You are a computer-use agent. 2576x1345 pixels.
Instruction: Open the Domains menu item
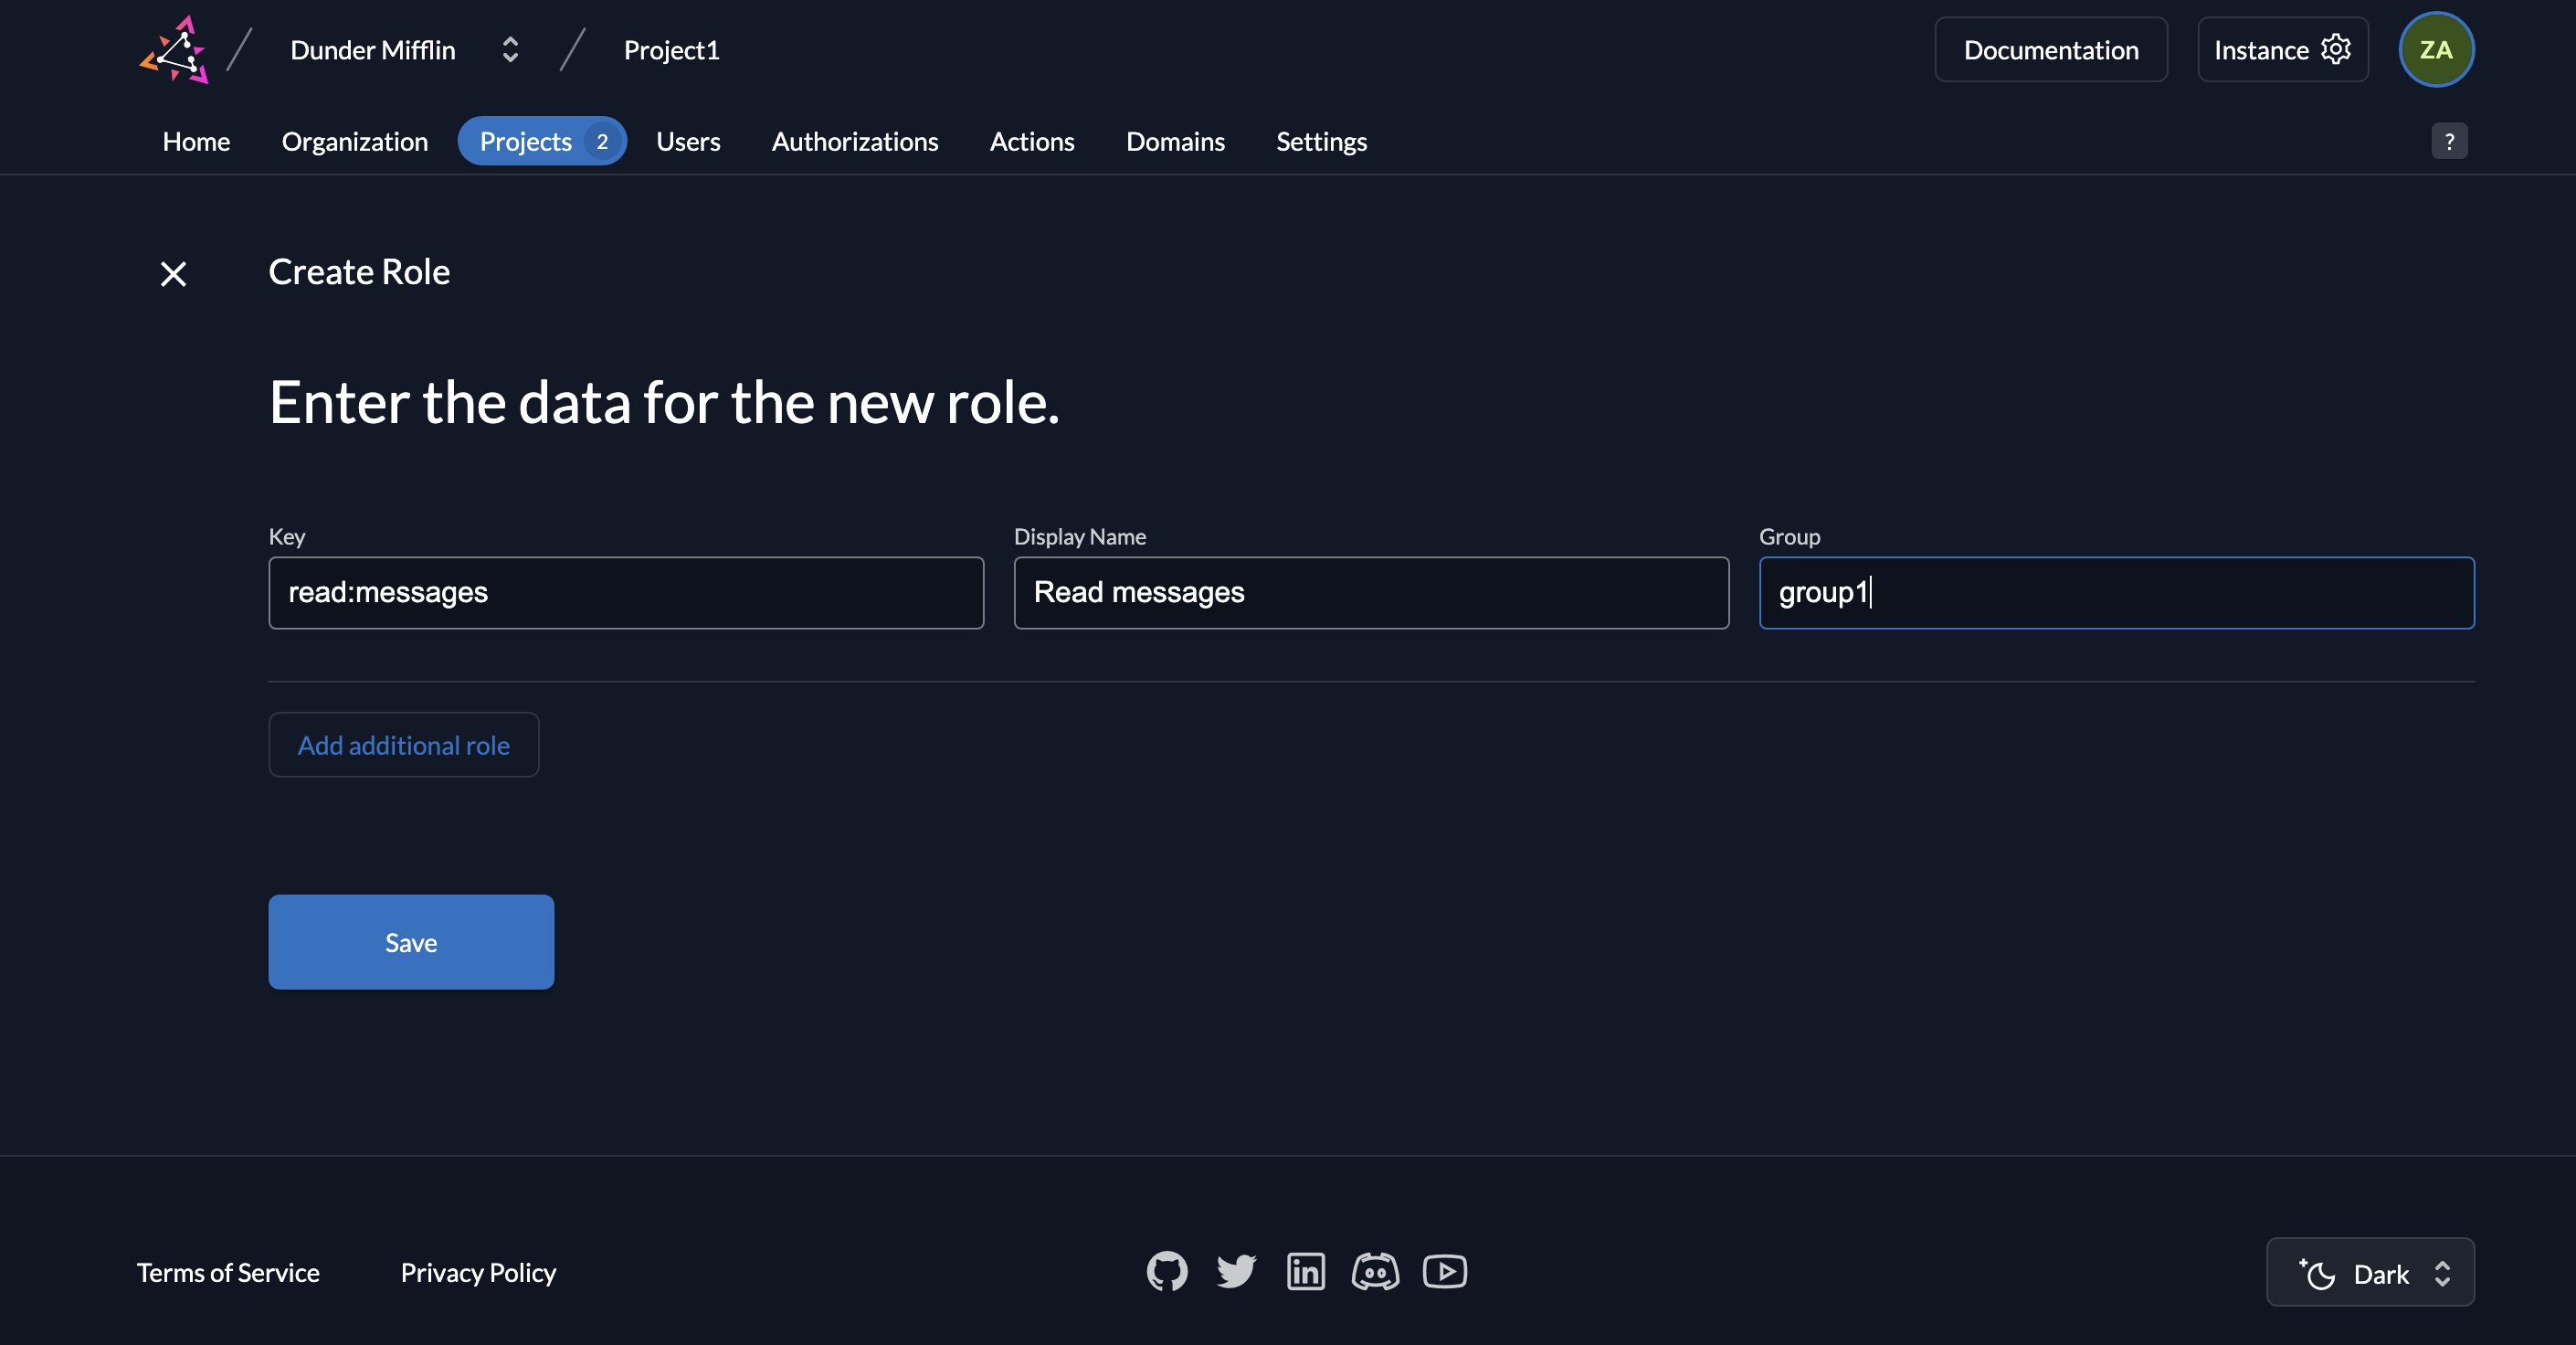[1176, 140]
